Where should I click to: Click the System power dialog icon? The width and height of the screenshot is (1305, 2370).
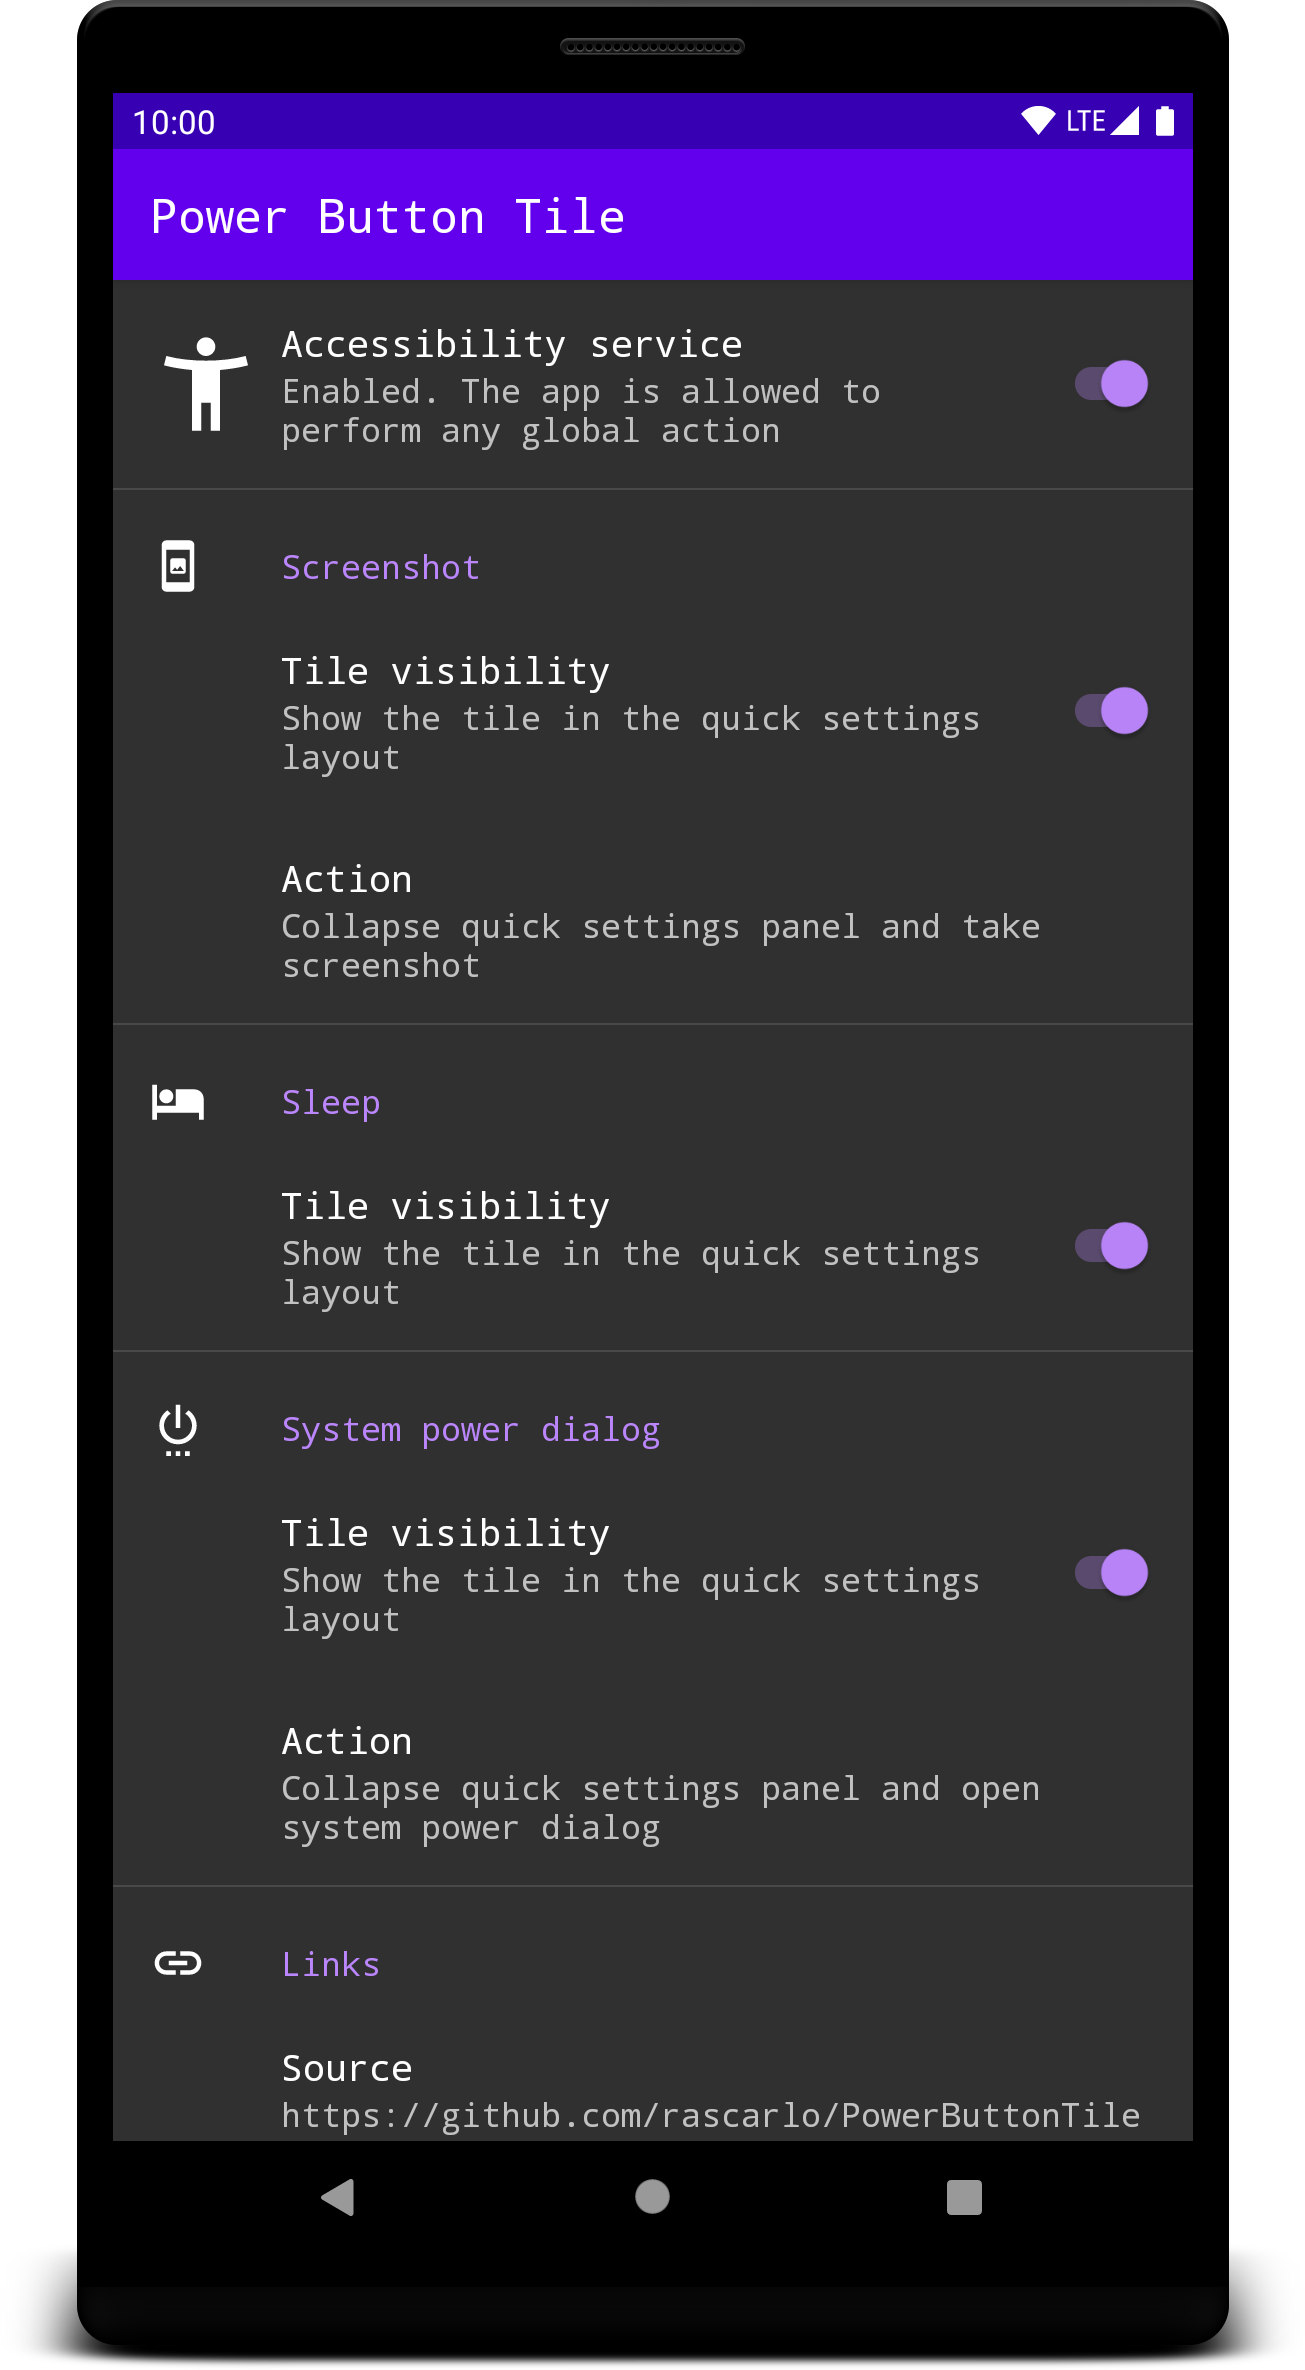(x=178, y=1429)
